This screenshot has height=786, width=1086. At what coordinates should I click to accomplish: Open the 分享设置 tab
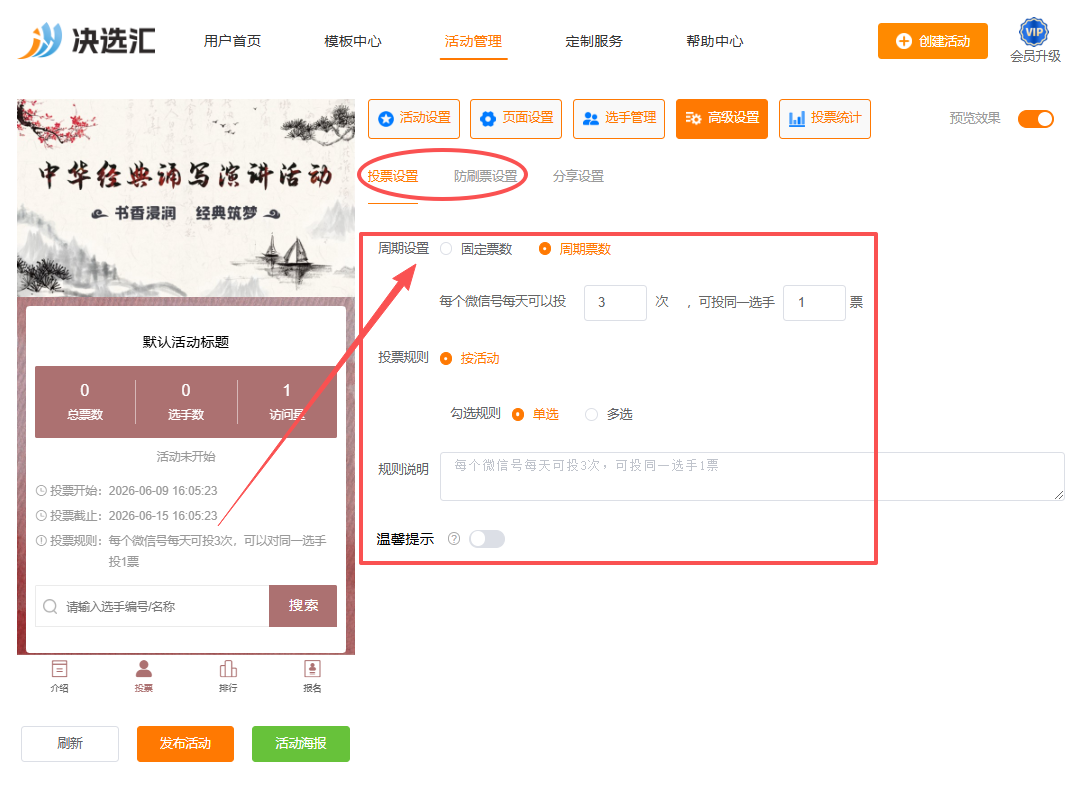578,177
